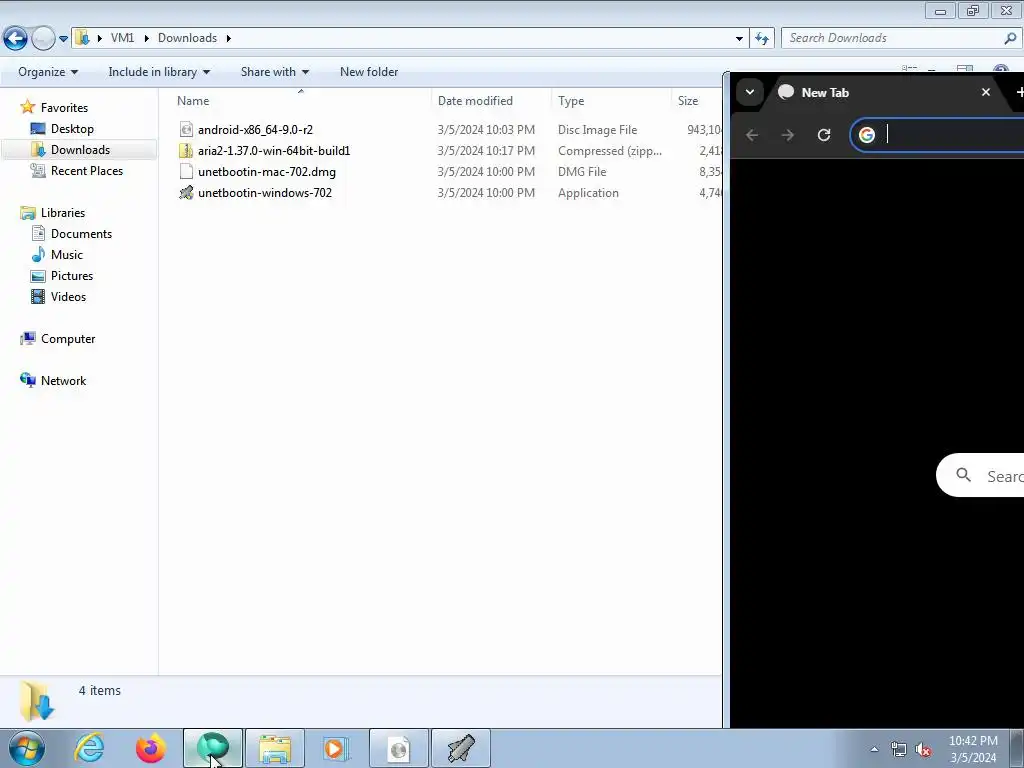Image resolution: width=1024 pixels, height=768 pixels.
Task: Click the Explorer forward navigation button
Action: tap(43, 39)
